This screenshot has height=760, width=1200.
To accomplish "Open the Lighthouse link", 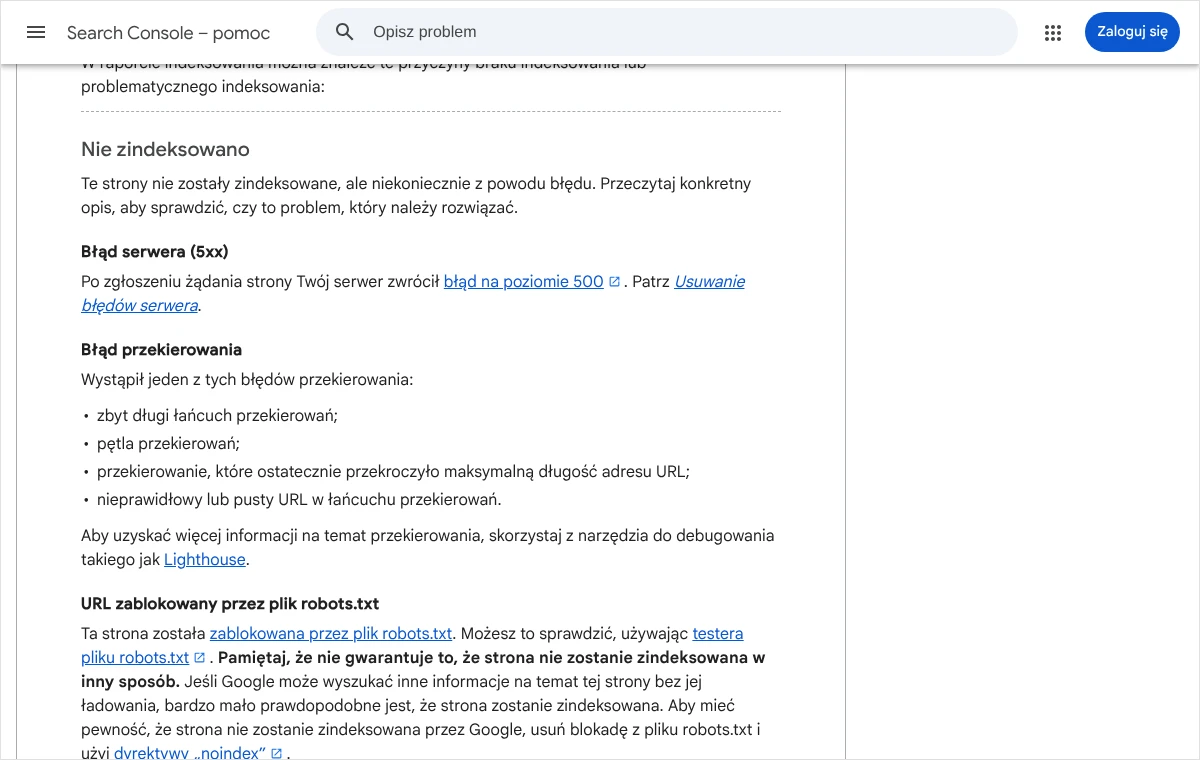I will (x=205, y=560).
